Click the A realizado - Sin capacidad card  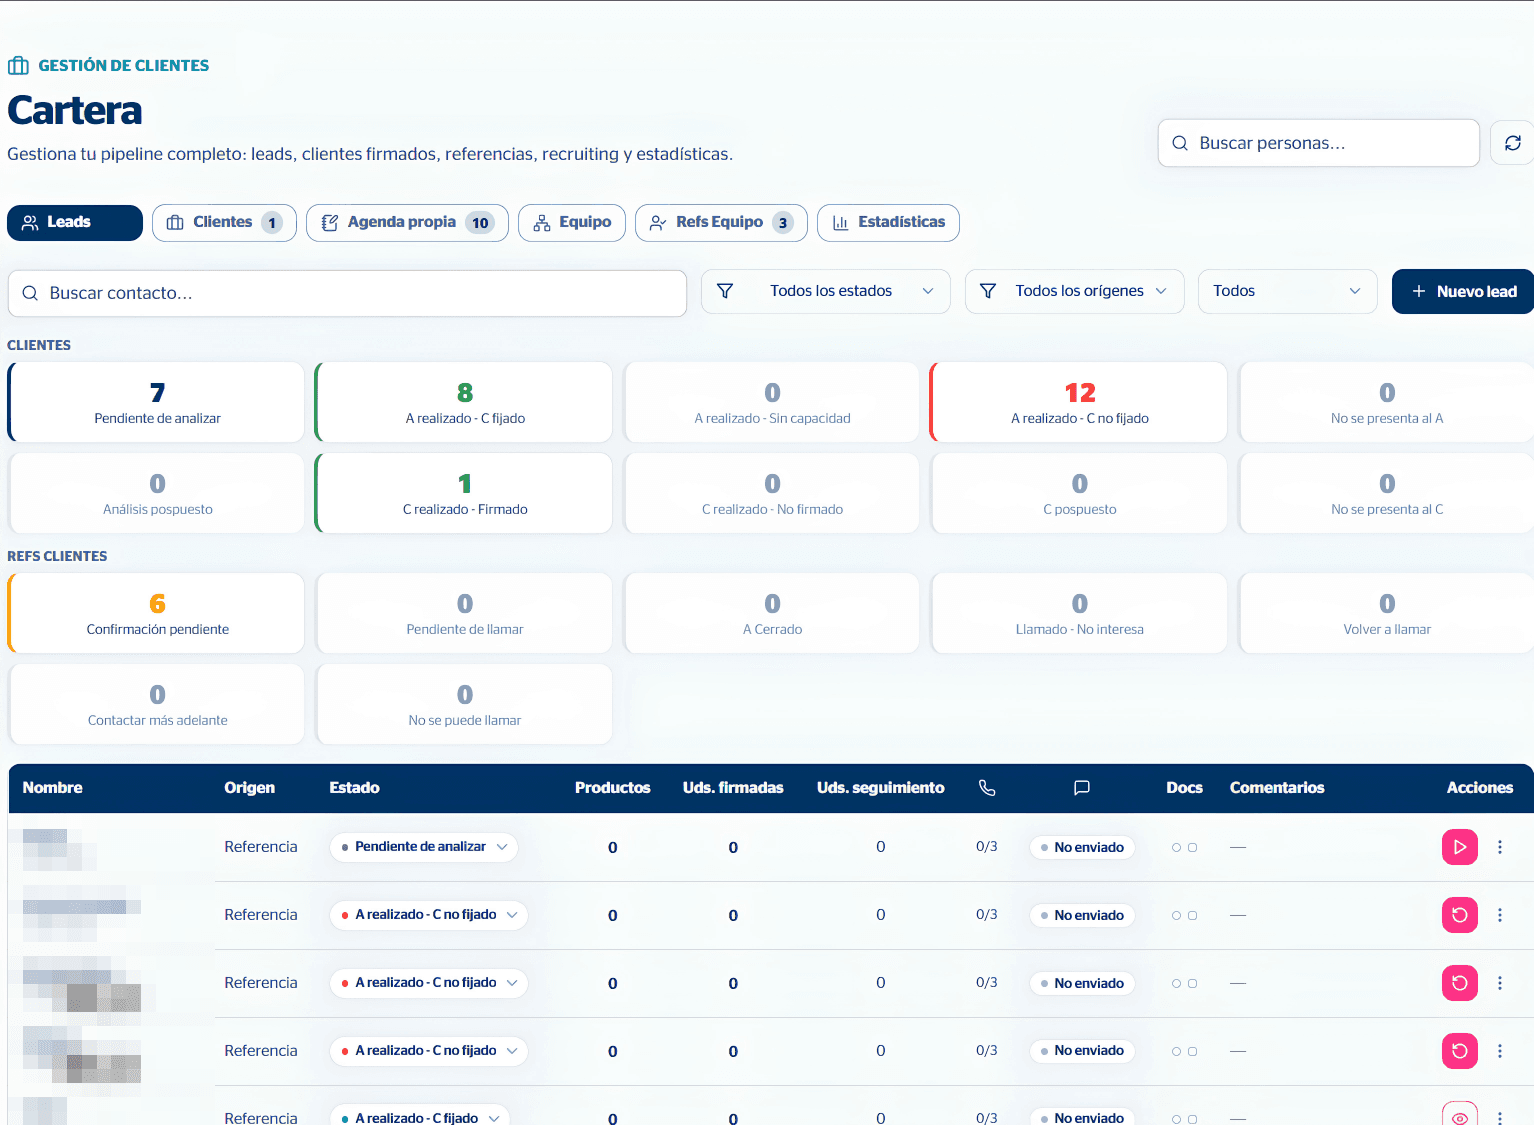click(772, 402)
